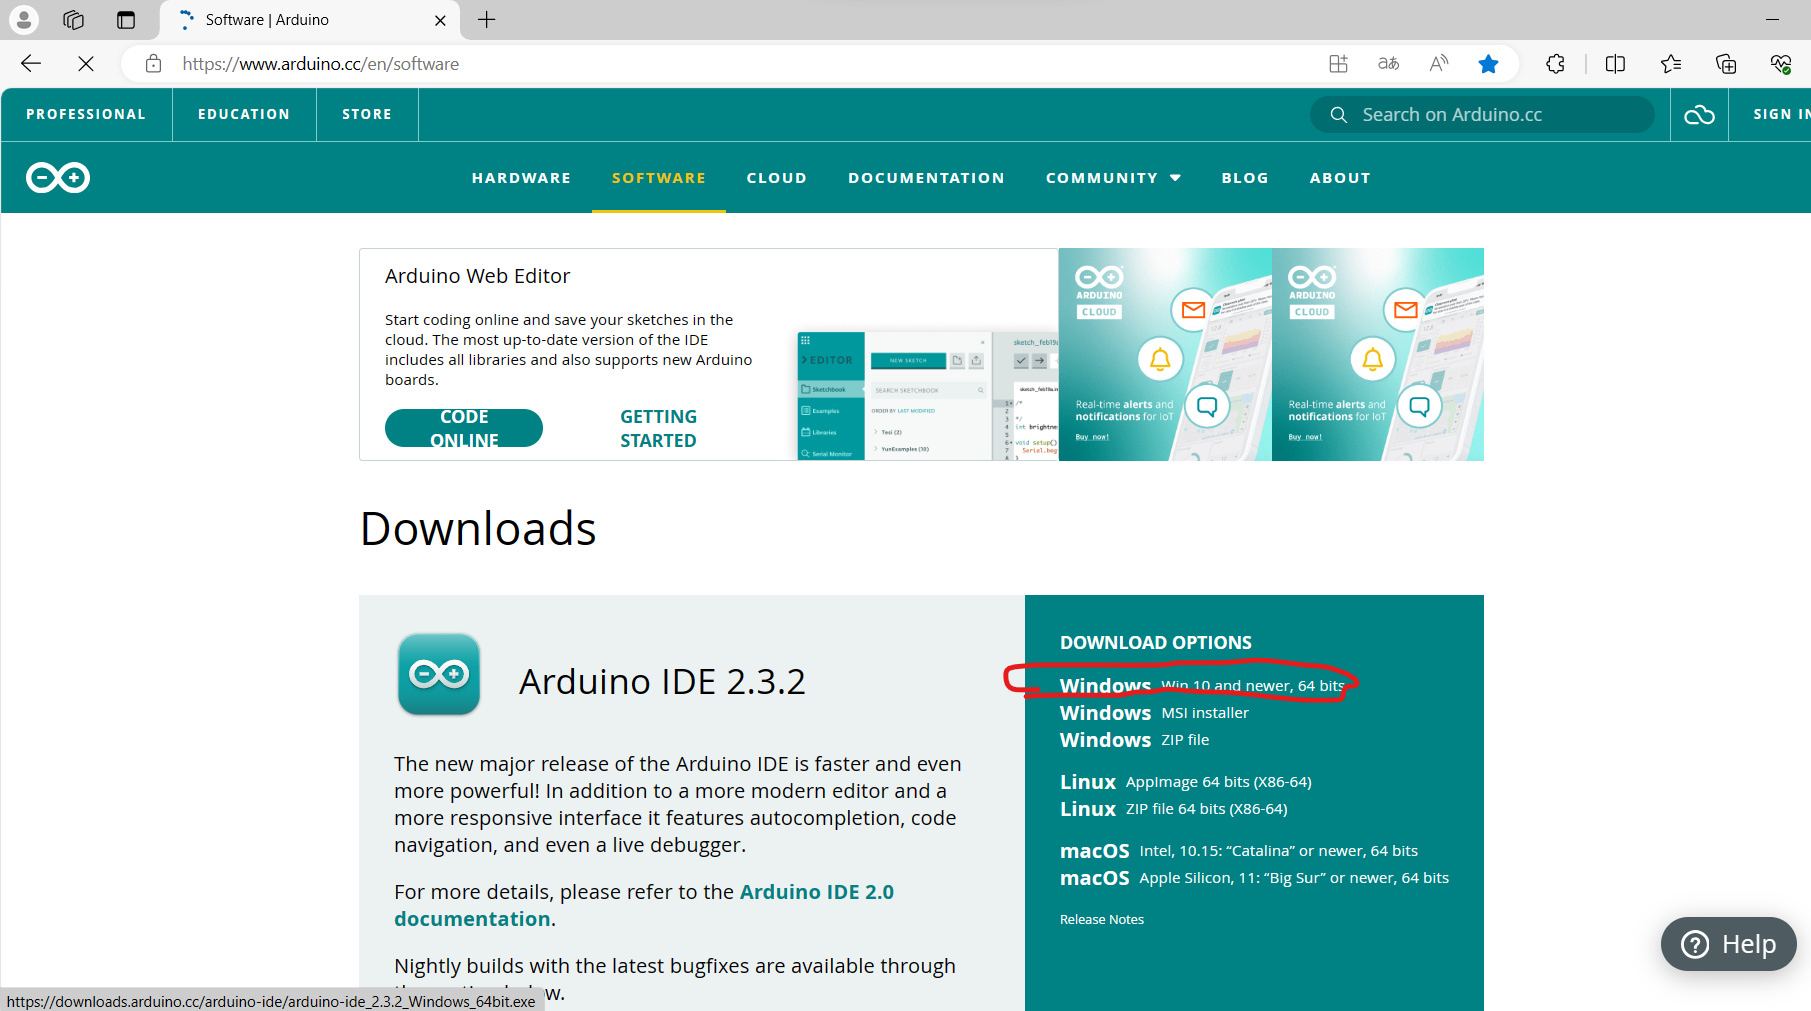Open the browser workspaces icon

[x=73, y=19]
